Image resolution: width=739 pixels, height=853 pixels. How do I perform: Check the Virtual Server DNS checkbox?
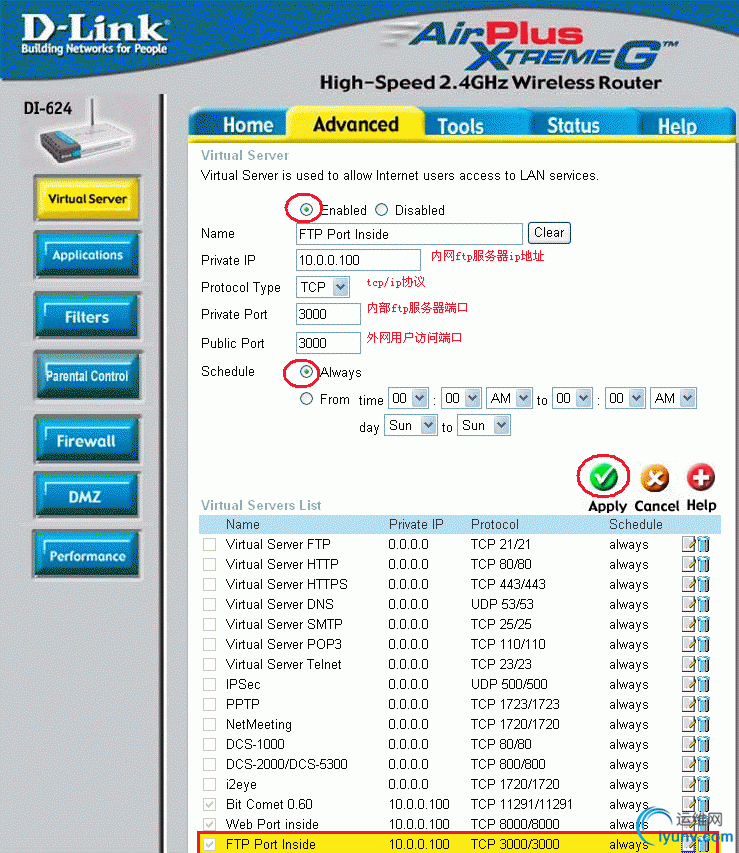[x=210, y=604]
